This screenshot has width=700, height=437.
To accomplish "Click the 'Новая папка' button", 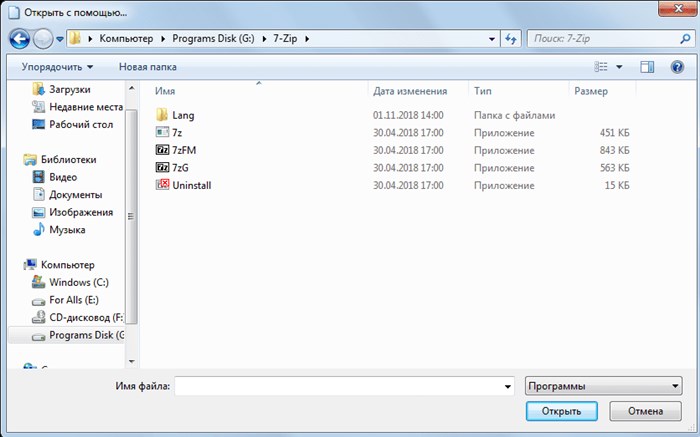I will [147, 67].
